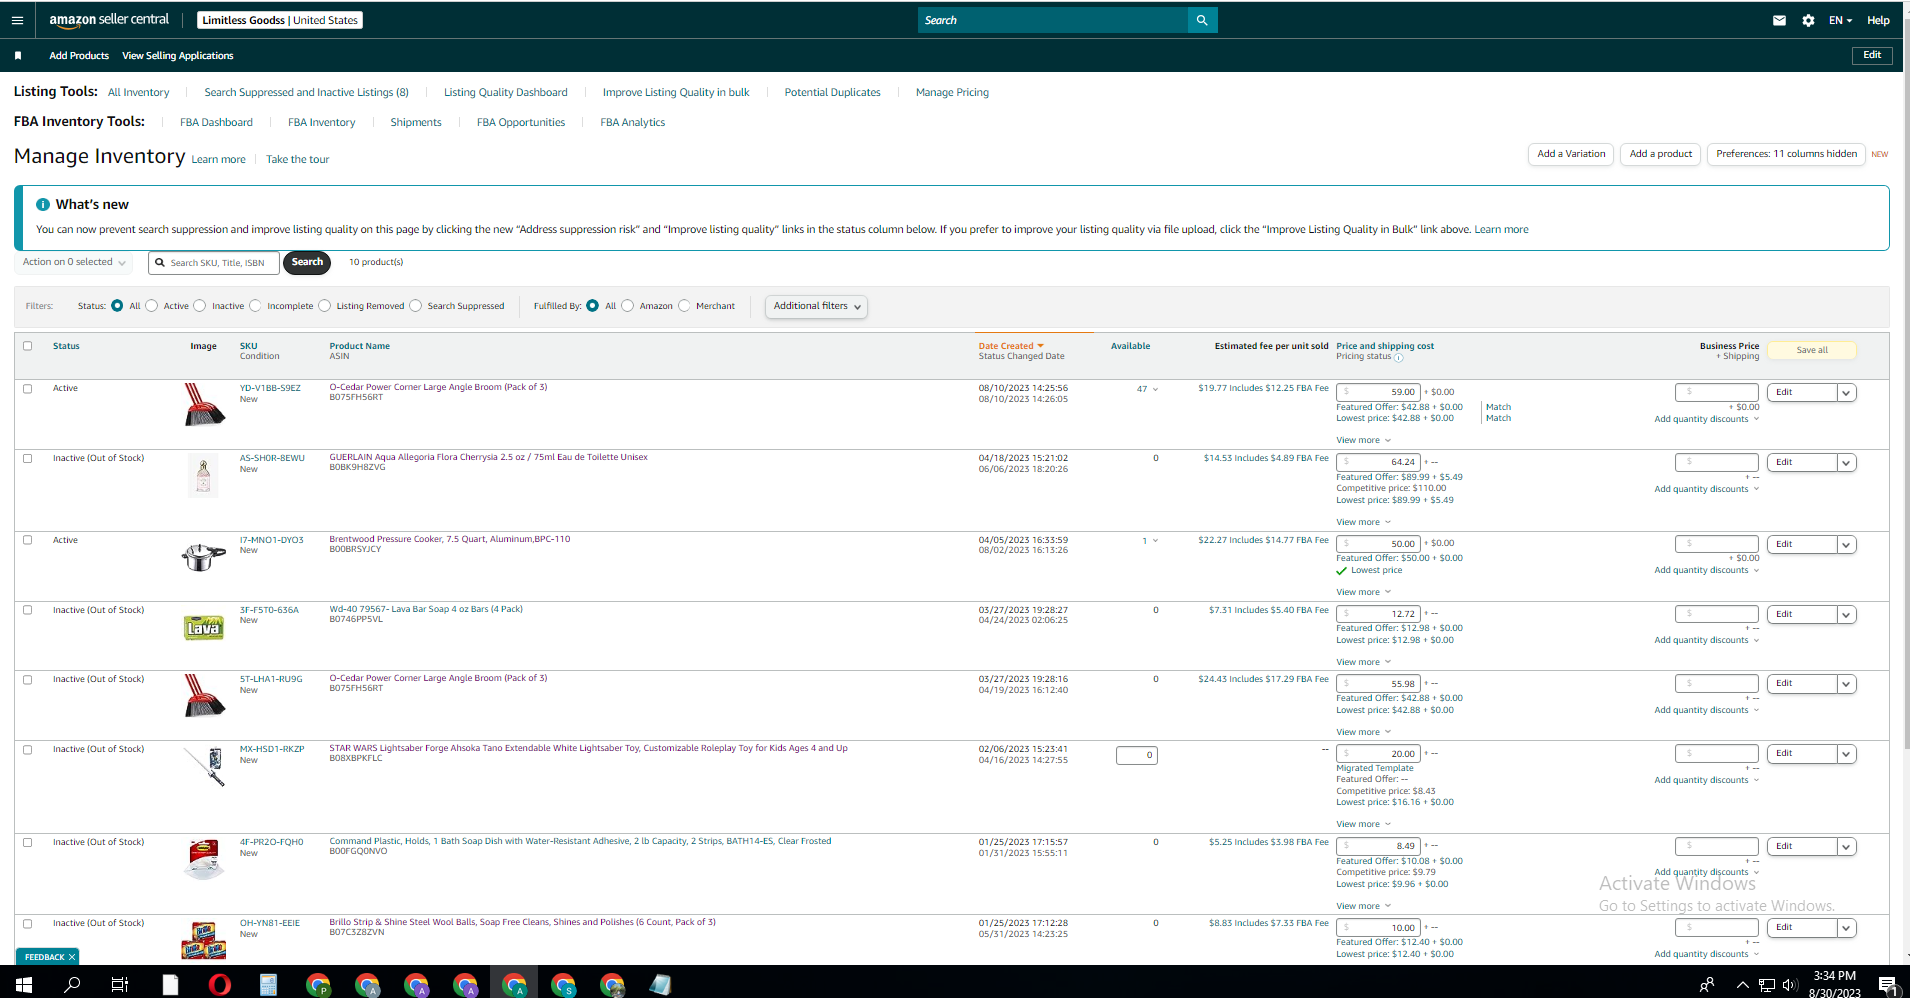Viewport: 1910px width, 998px height.
Task: Open Preferences: 11 columns hidden
Action: click(x=1787, y=154)
